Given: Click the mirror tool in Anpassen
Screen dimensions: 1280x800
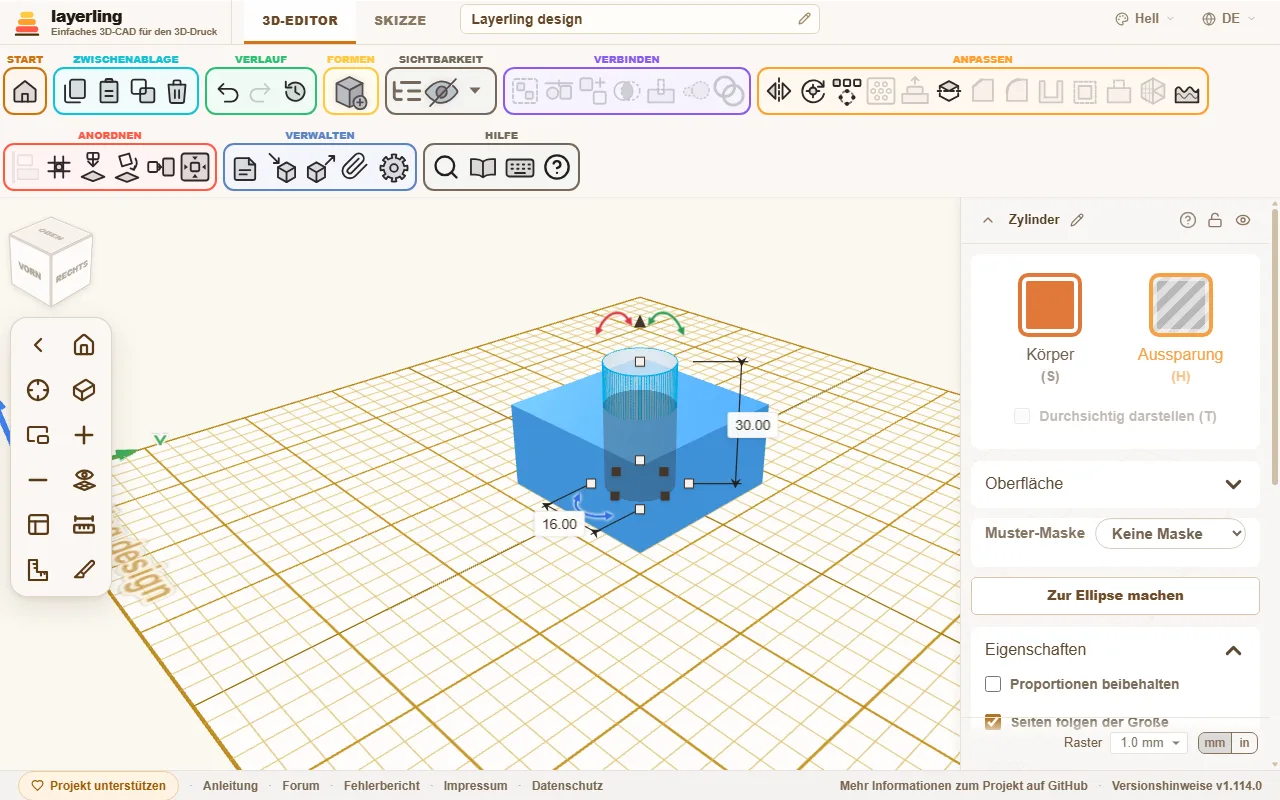Looking at the screenshot, I should click(778, 92).
